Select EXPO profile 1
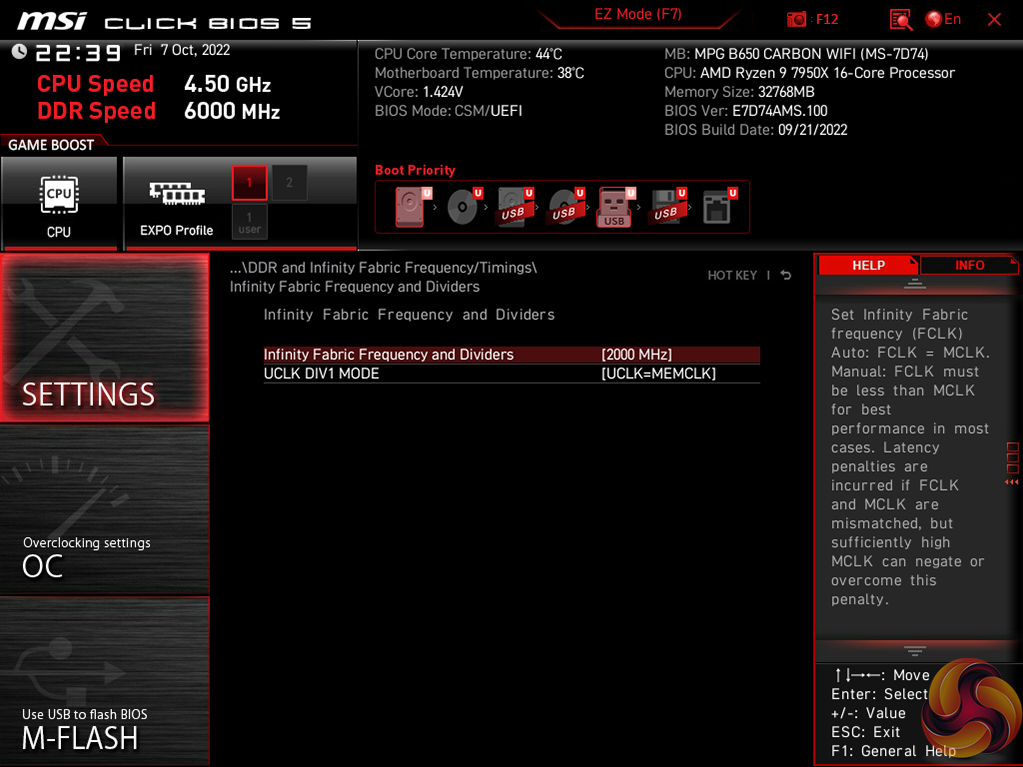The width and height of the screenshot is (1023, 767). pos(249,183)
